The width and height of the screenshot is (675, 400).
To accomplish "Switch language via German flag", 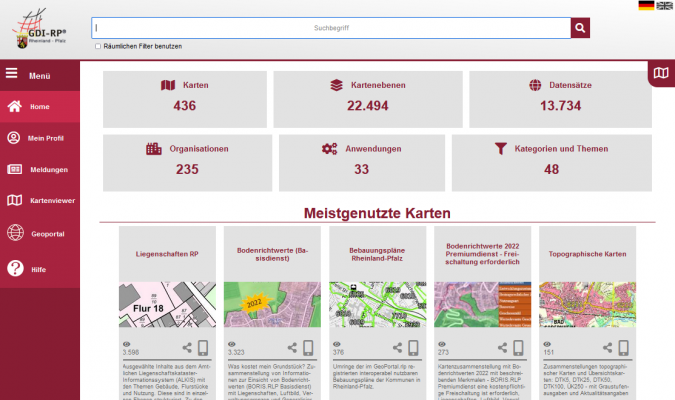I will tap(646, 5).
